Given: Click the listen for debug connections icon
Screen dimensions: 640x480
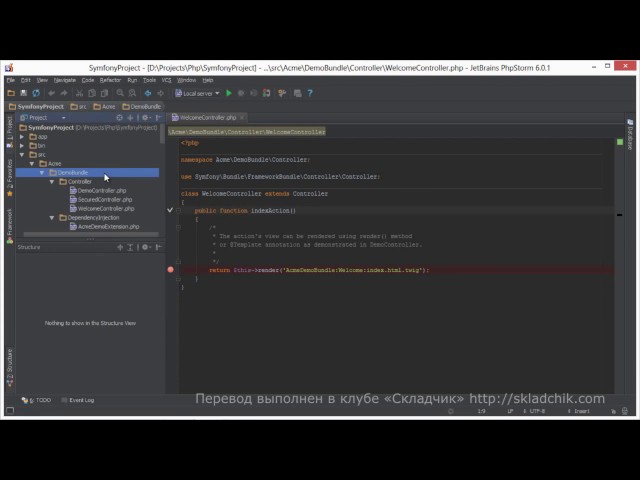Looking at the screenshot, I should pos(267,93).
